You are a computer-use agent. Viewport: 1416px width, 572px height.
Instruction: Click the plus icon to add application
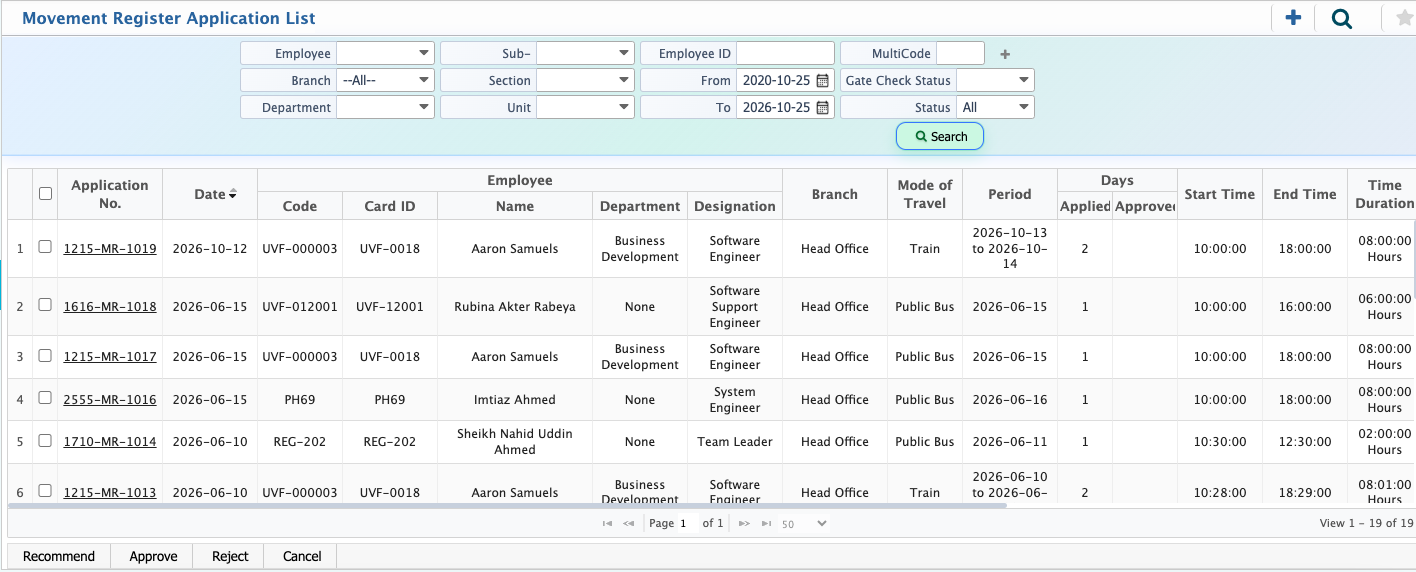pos(1293,17)
